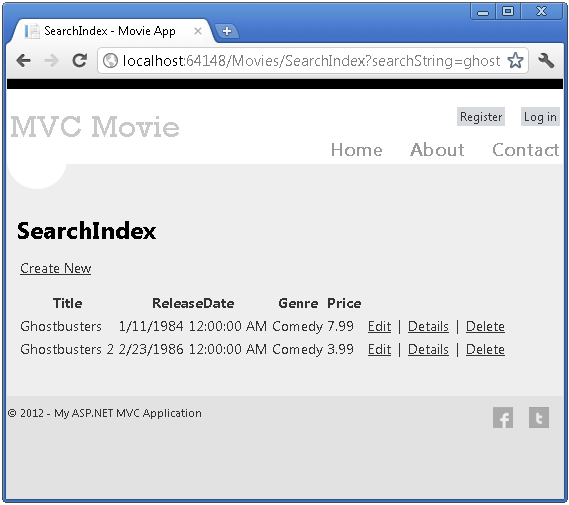Viewport: 569px width, 505px height.
Task: Click the Title column header
Action: pyautogui.click(x=67, y=303)
